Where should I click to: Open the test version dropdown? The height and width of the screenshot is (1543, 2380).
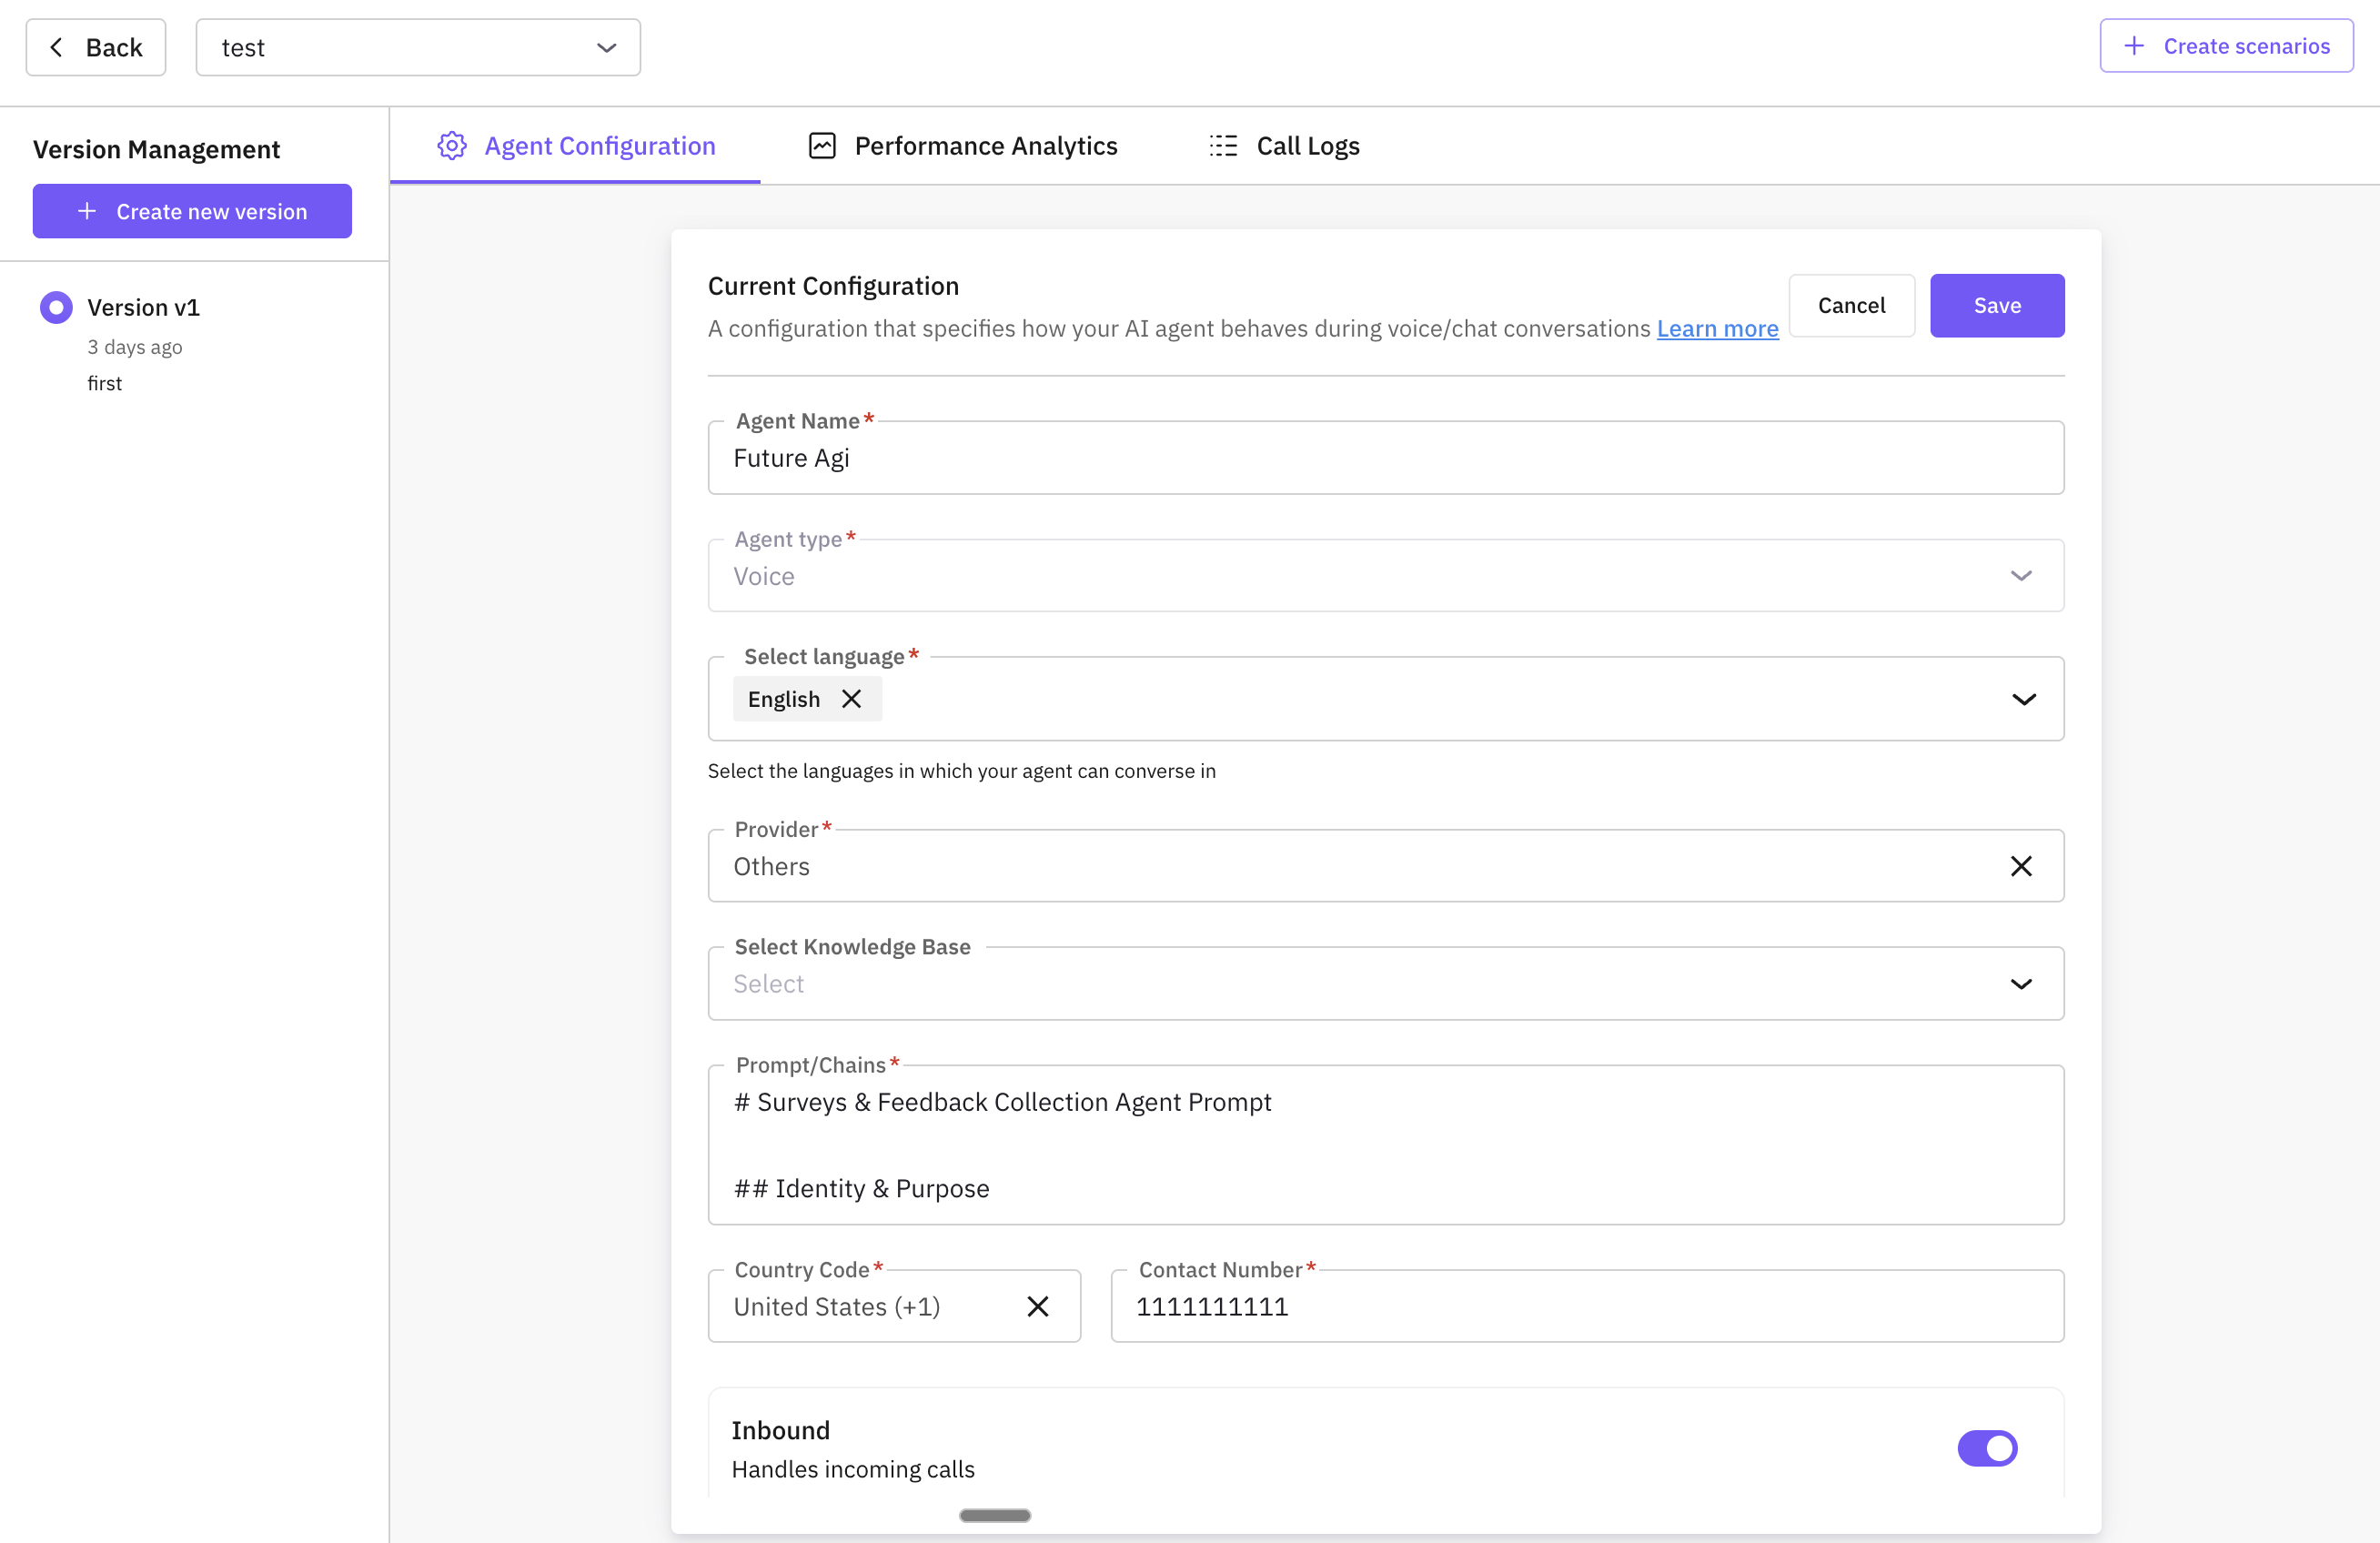click(605, 47)
